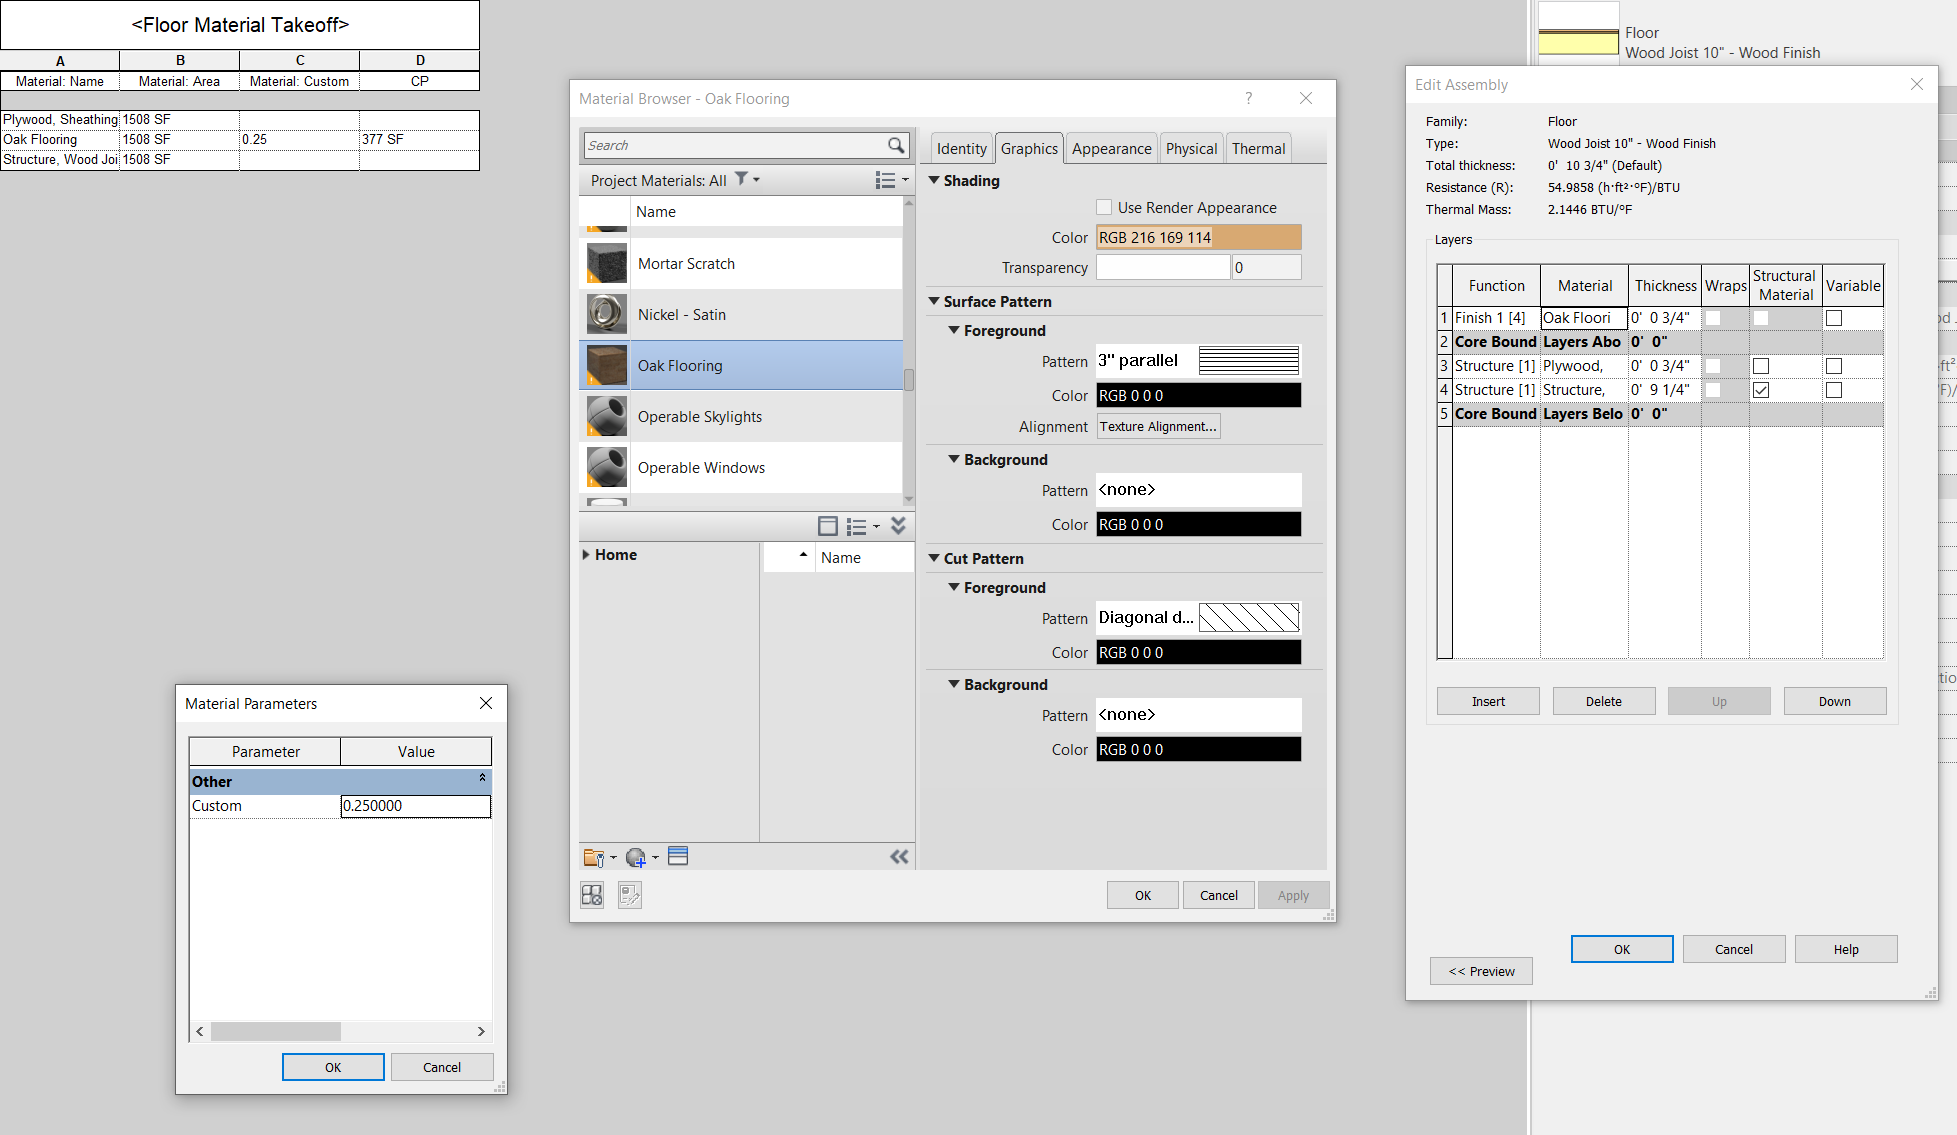Viewport: 1957px width, 1135px height.
Task: Click the Insert layer button
Action: click(x=1487, y=701)
